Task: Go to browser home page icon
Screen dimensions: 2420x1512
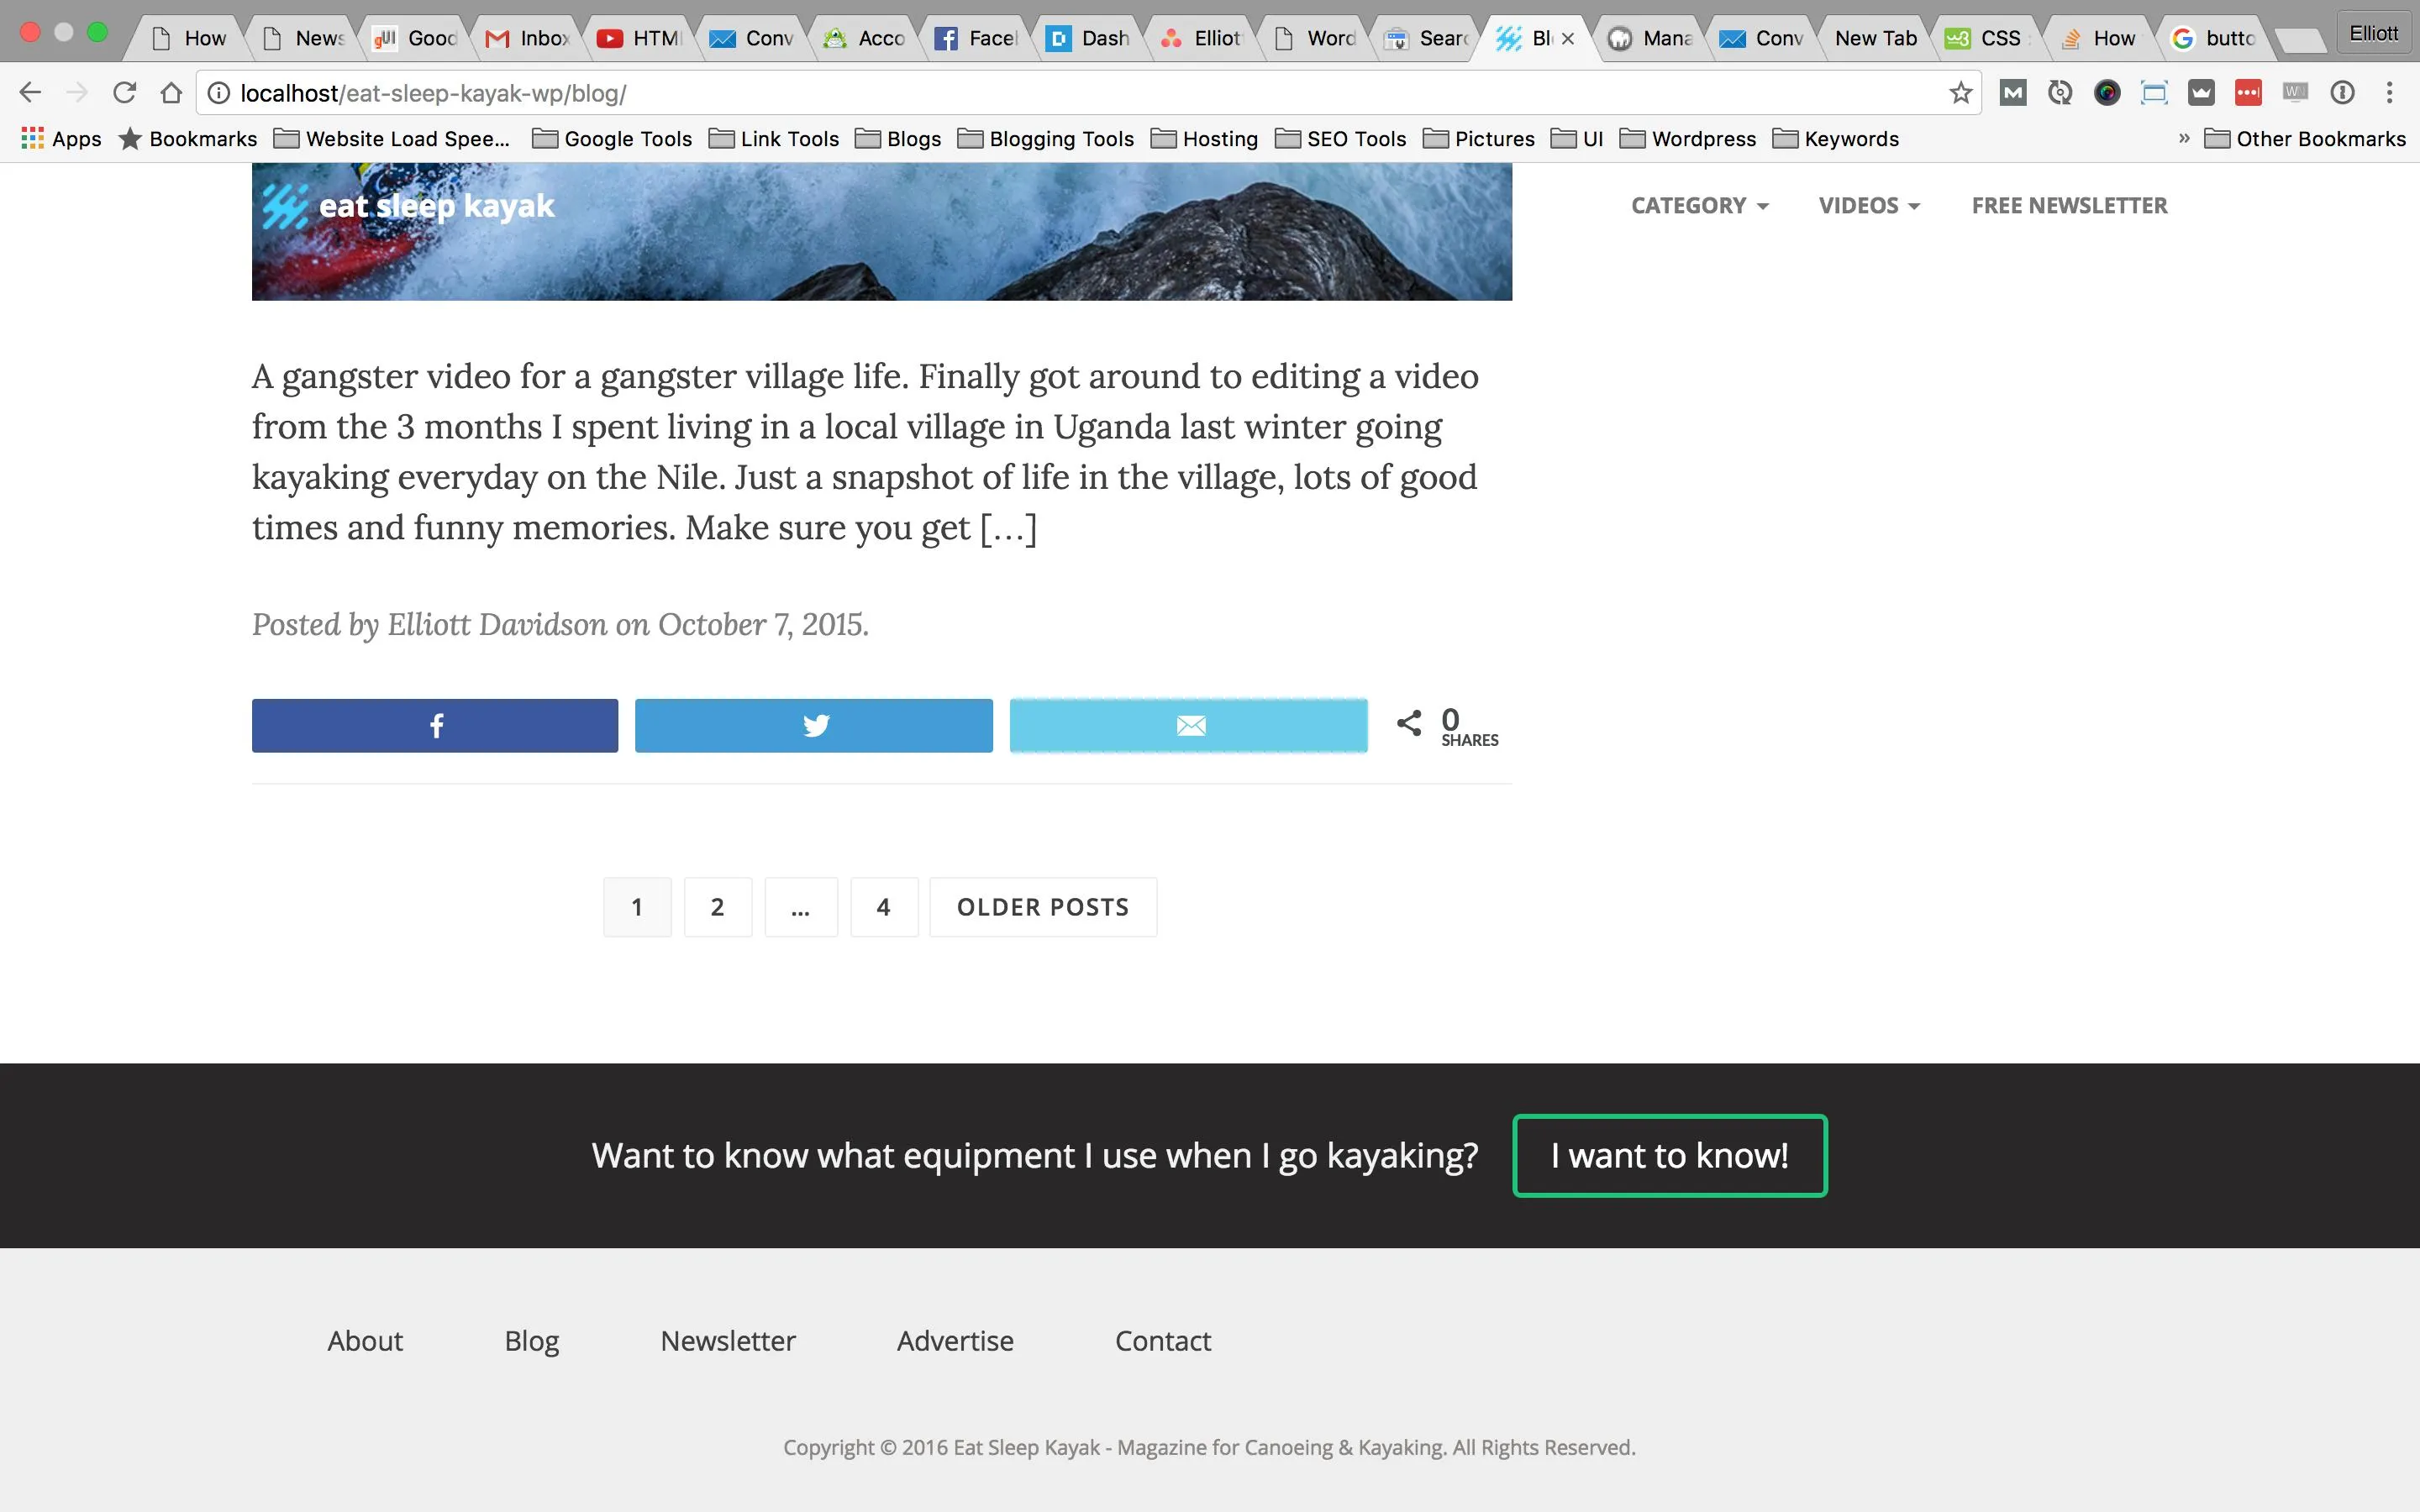Action: [171, 93]
